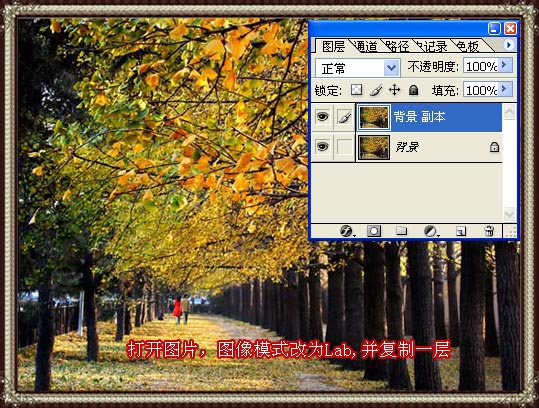
Task: Add a layer mask
Action: tap(374, 231)
